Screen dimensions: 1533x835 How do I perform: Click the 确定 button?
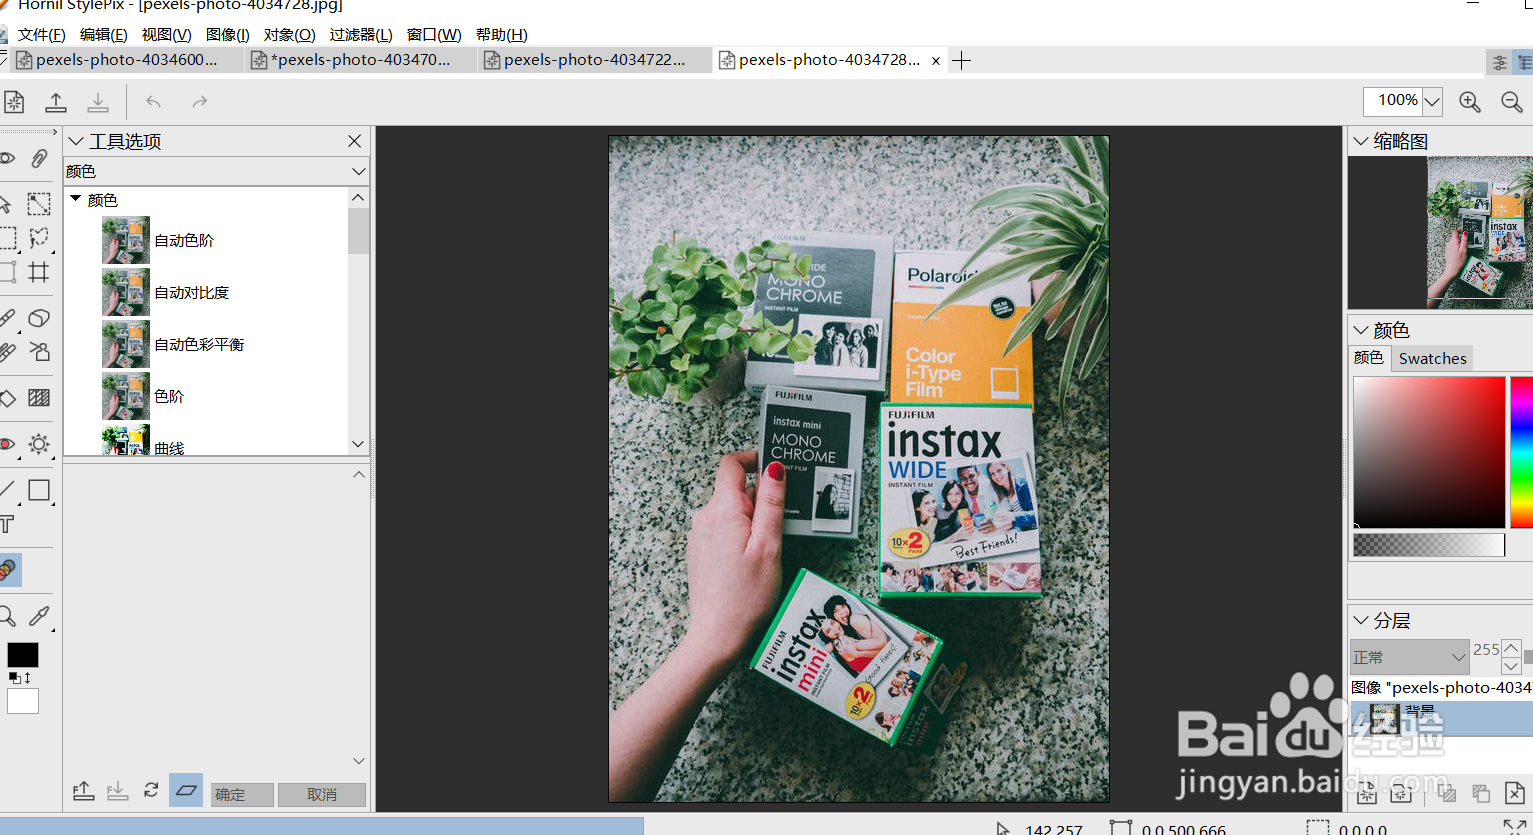(241, 794)
